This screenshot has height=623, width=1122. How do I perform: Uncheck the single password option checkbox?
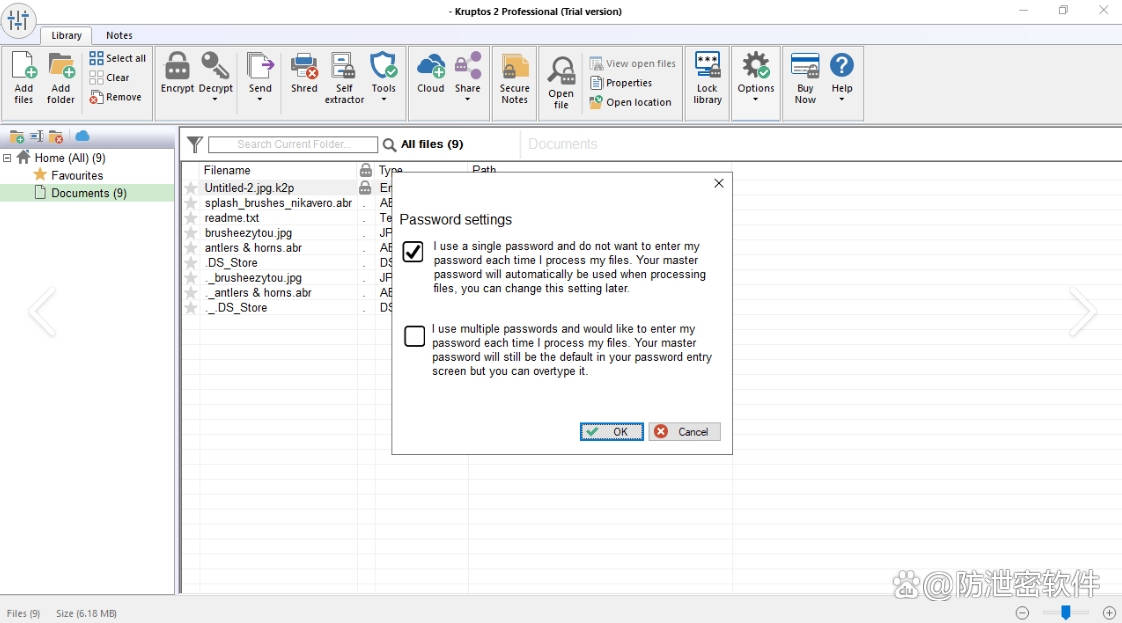pos(413,252)
